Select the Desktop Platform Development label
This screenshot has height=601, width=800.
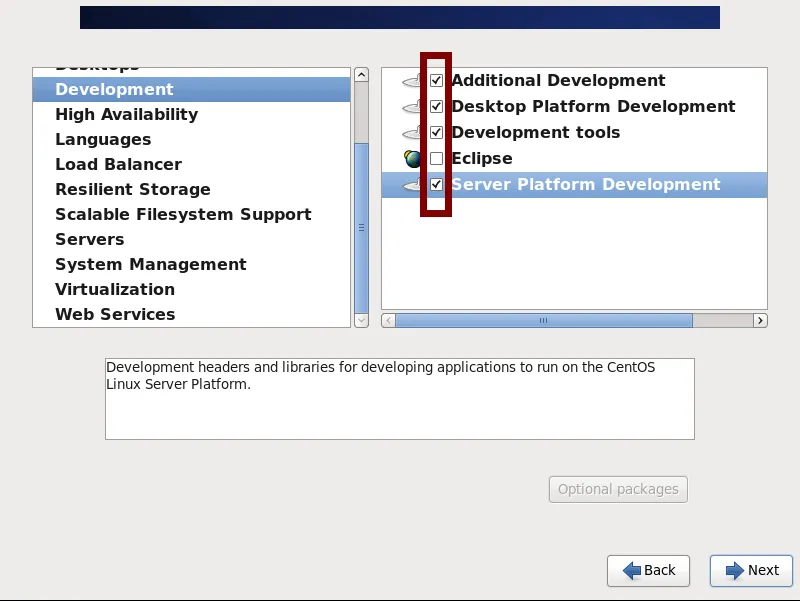tap(593, 106)
